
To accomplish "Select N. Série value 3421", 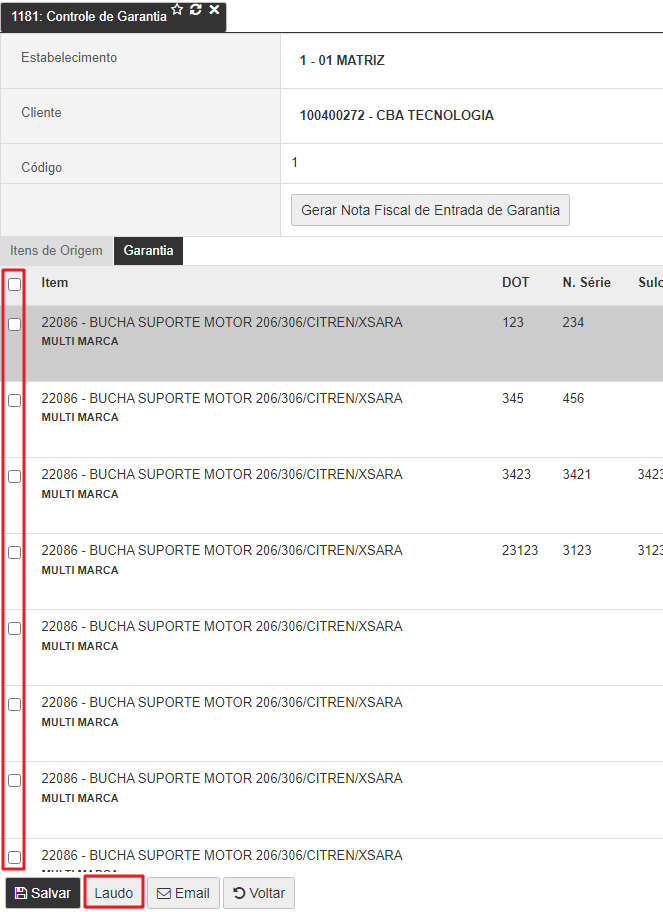I will (576, 475).
